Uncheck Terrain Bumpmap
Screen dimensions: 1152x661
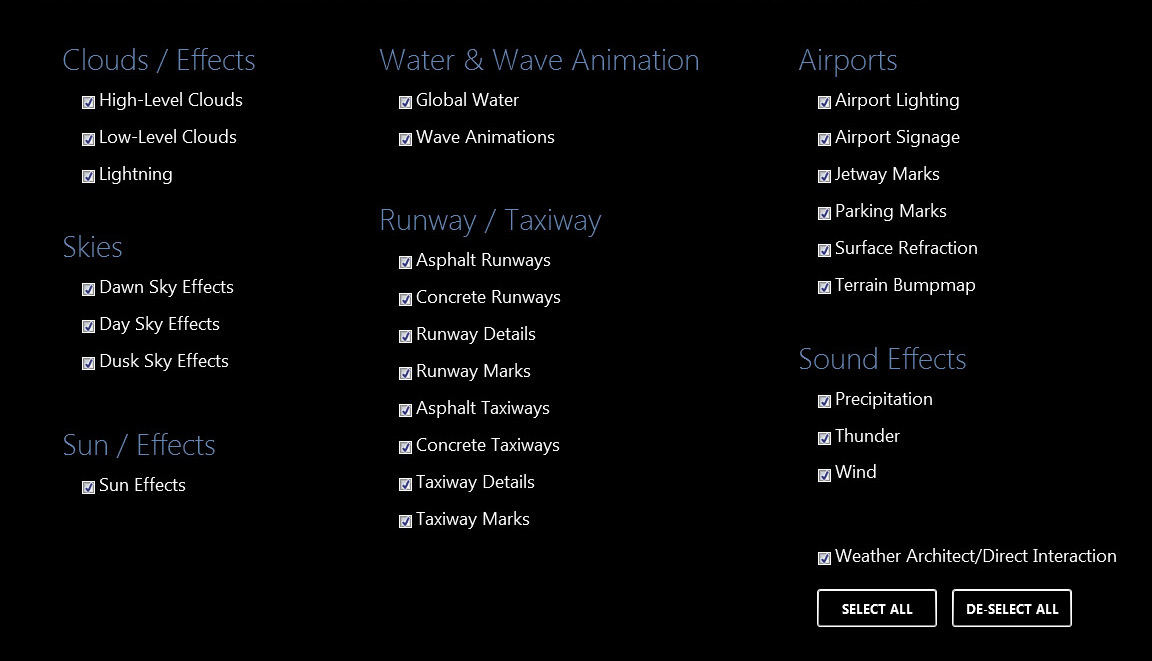(824, 287)
